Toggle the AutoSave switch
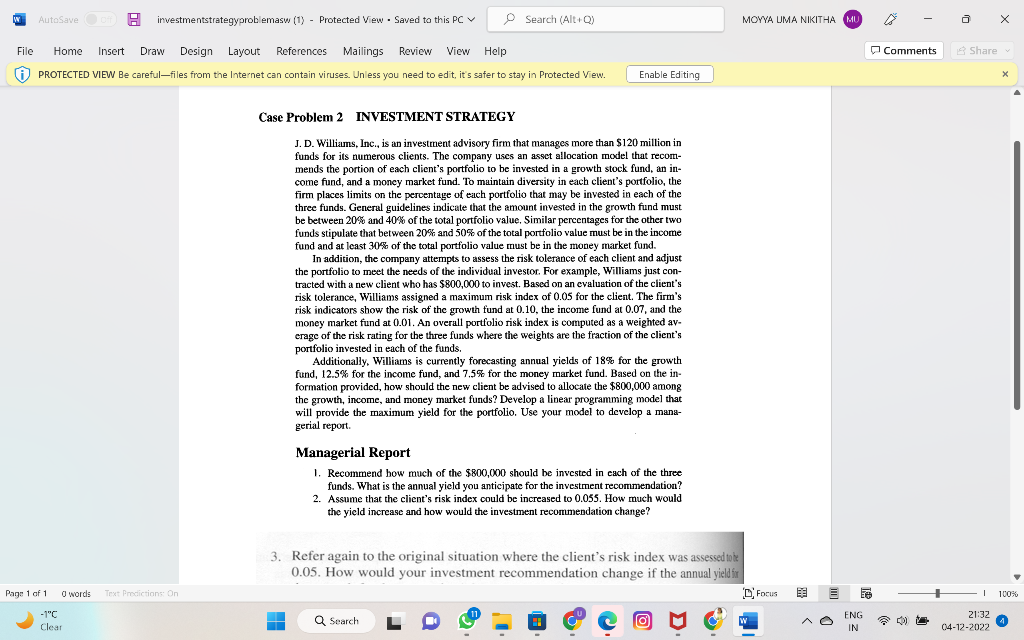The height and width of the screenshot is (640, 1024). (100, 20)
